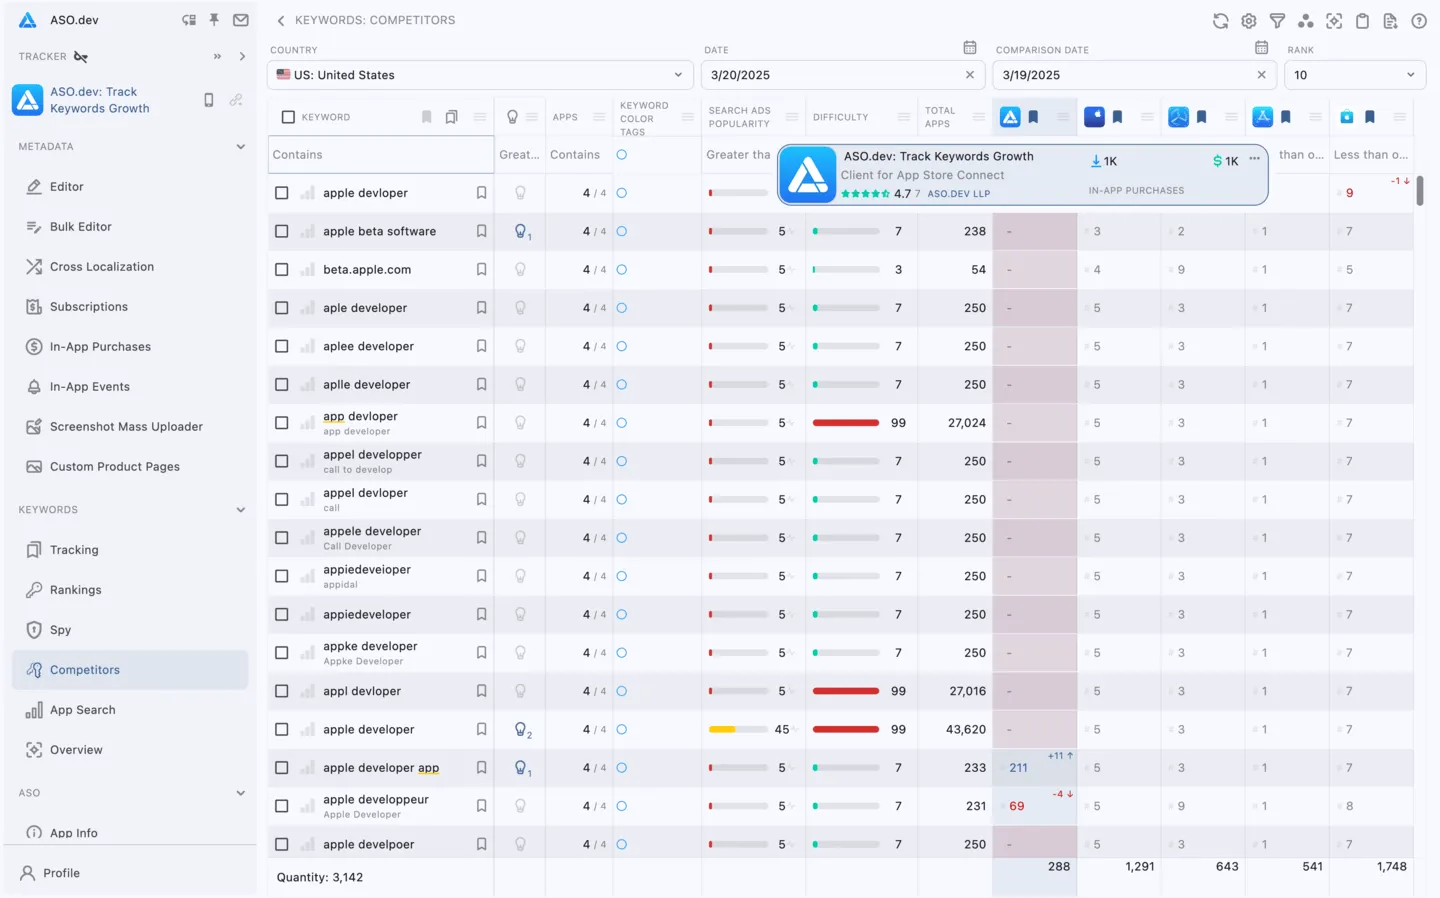Open the Country dropdown for United States
The image size is (1440, 898).
480,74
